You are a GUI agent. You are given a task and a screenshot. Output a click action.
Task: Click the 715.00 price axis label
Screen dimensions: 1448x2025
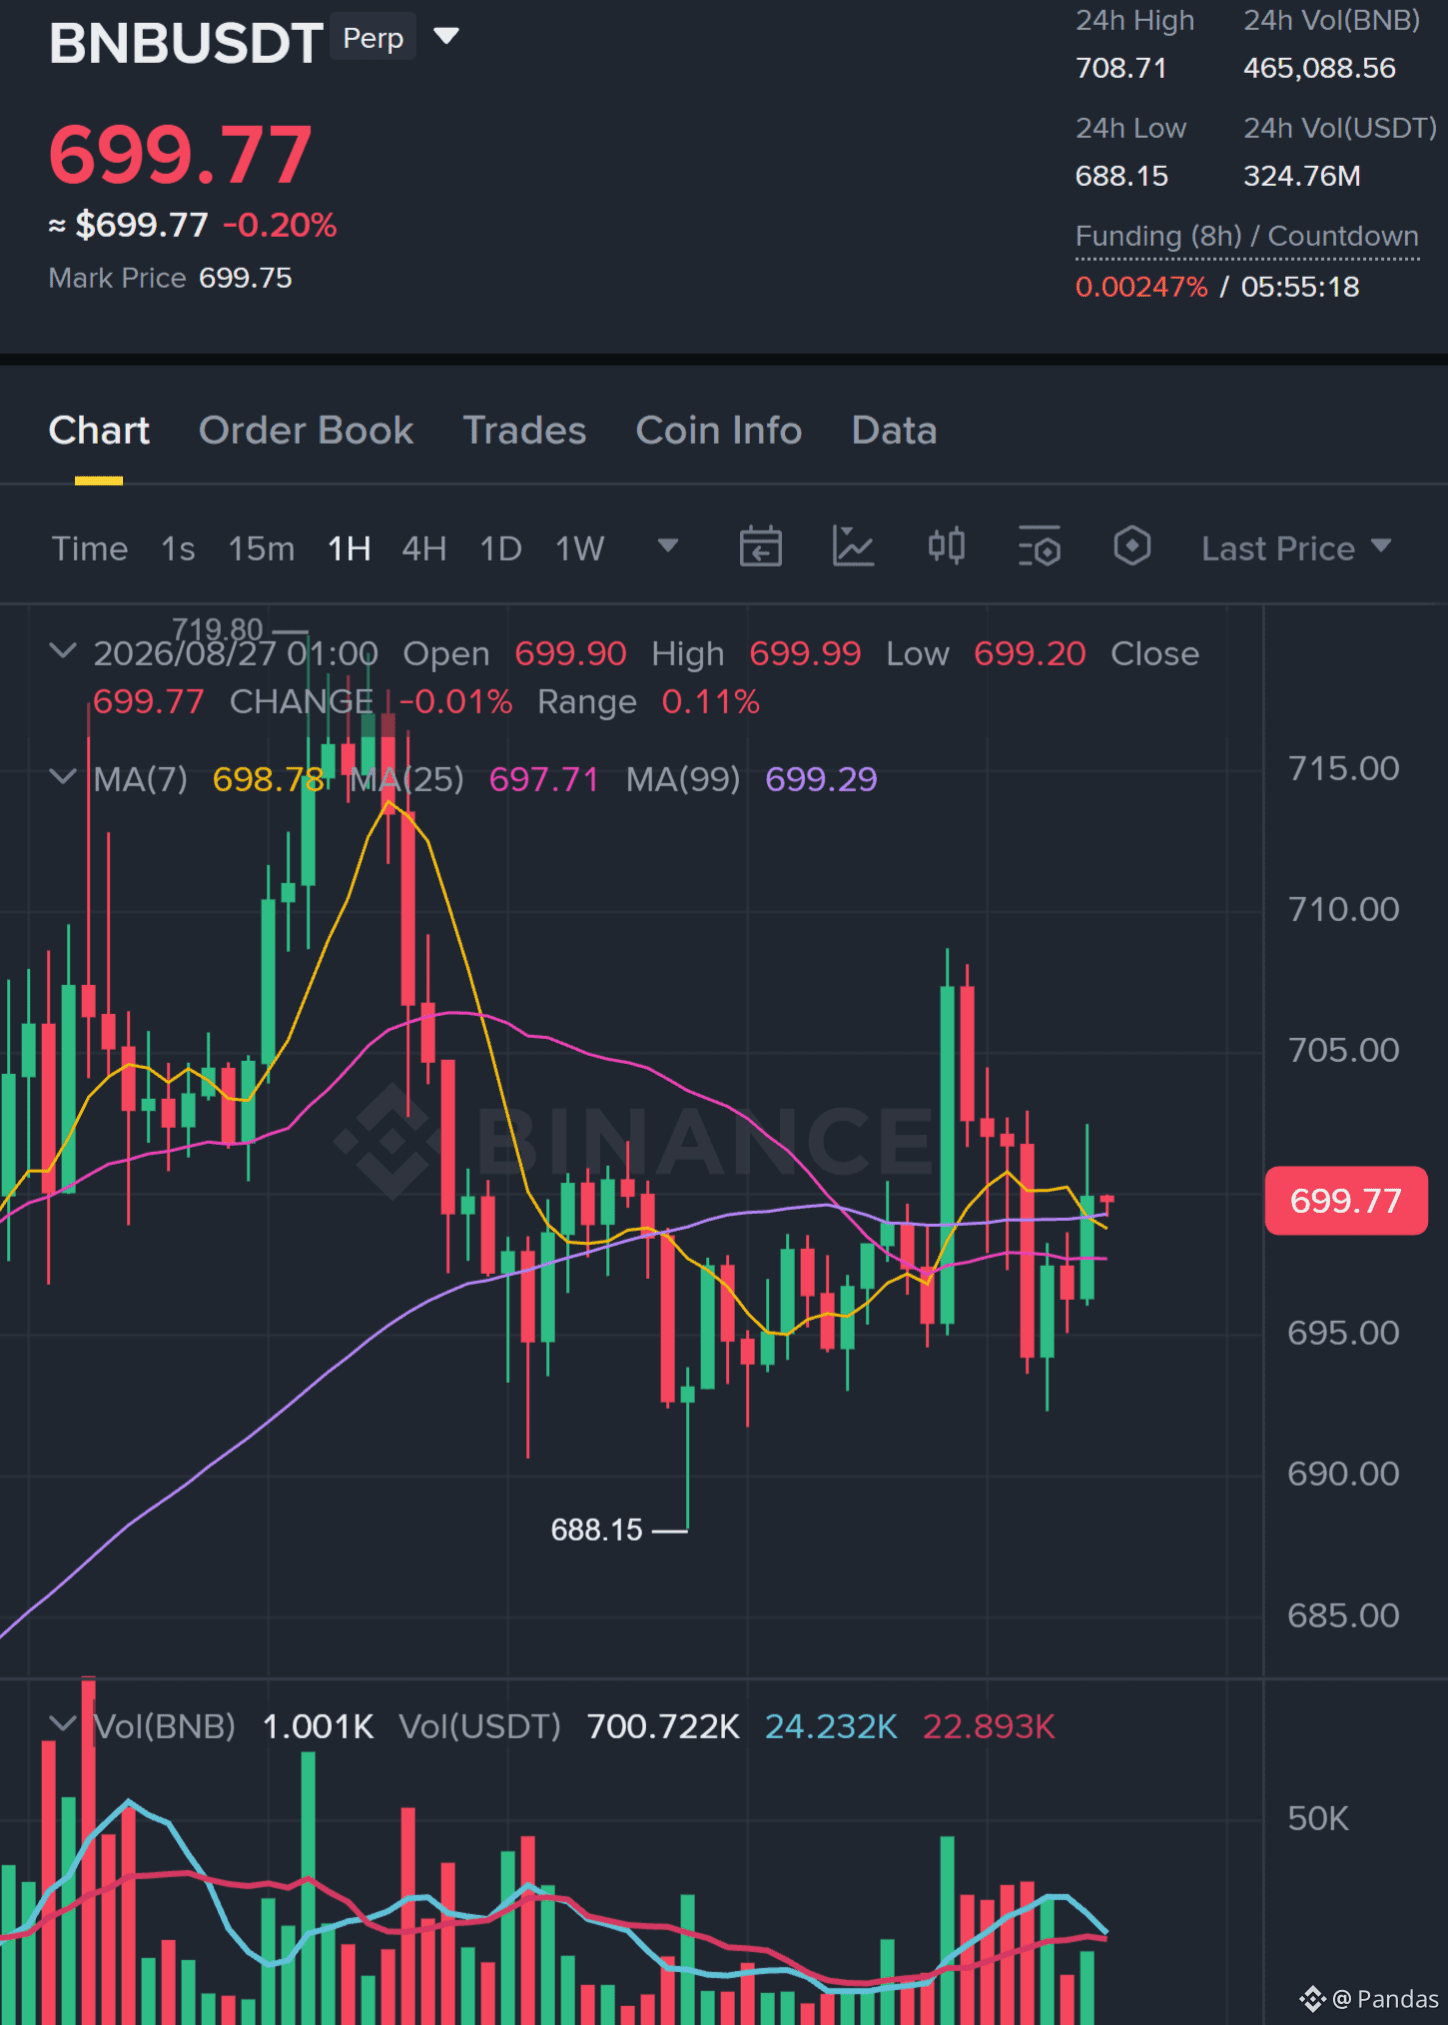(x=1343, y=768)
